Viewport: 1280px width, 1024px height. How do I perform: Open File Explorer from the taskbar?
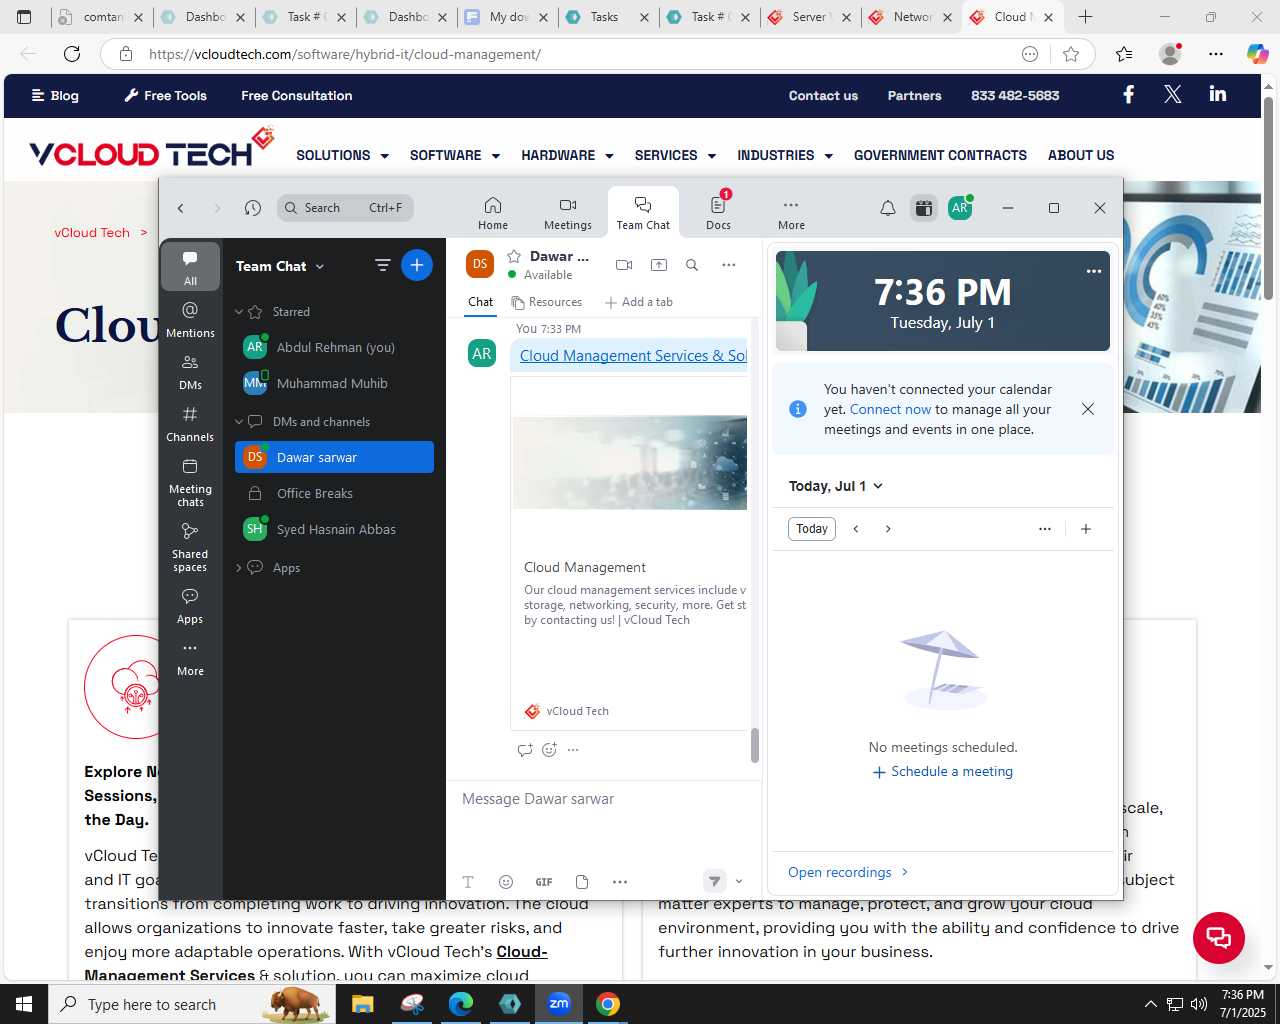click(362, 1004)
